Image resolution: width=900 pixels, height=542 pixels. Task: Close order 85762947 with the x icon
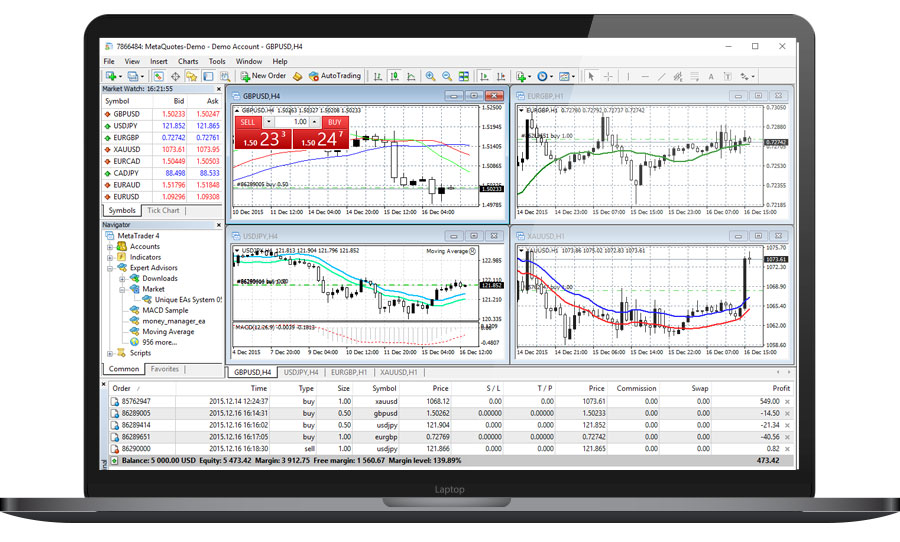click(x=786, y=401)
